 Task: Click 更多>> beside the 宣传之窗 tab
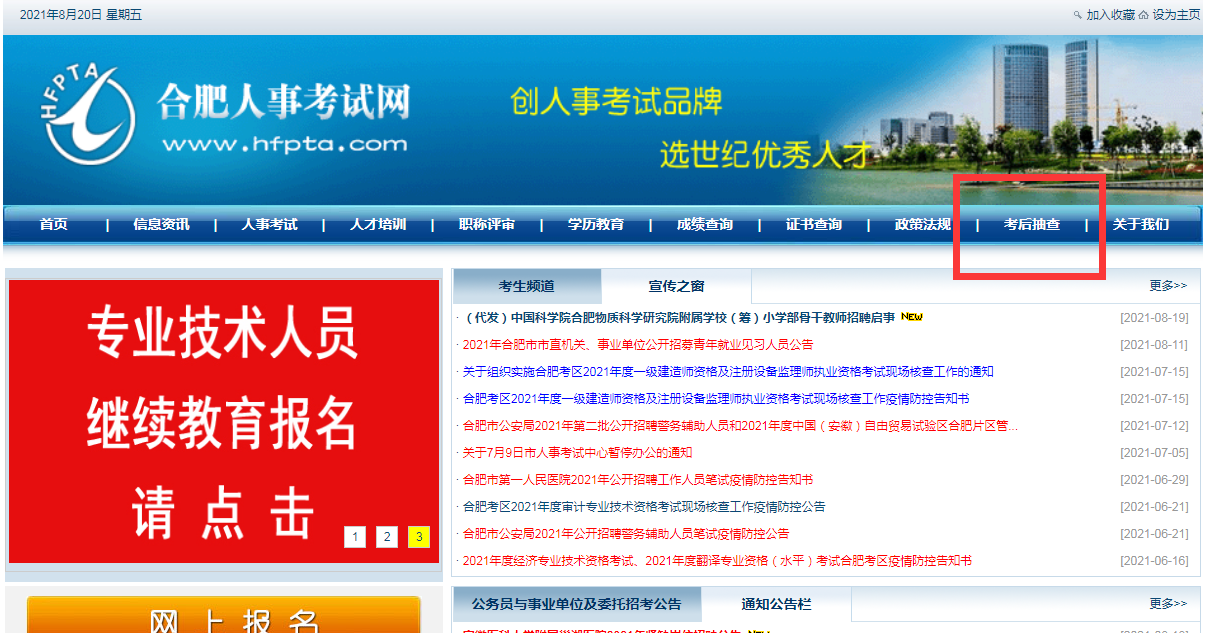pos(1167,286)
